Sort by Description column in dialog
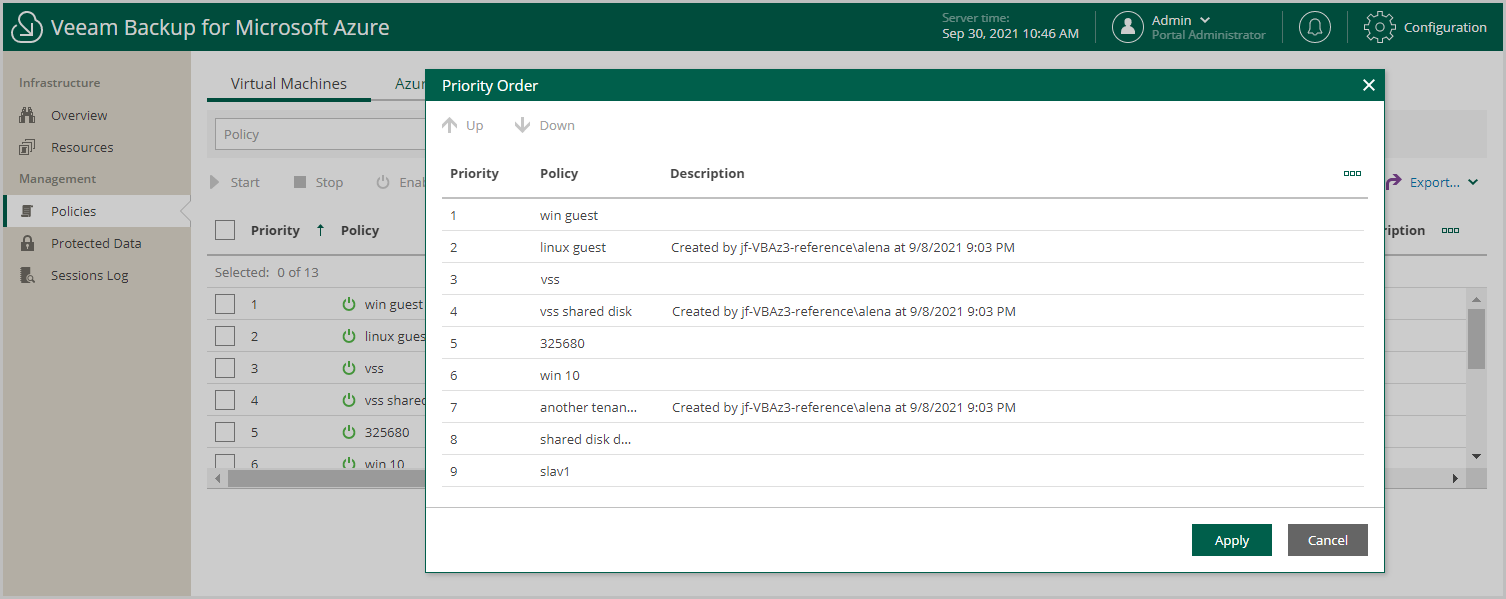Image resolution: width=1506 pixels, height=599 pixels. 707,173
